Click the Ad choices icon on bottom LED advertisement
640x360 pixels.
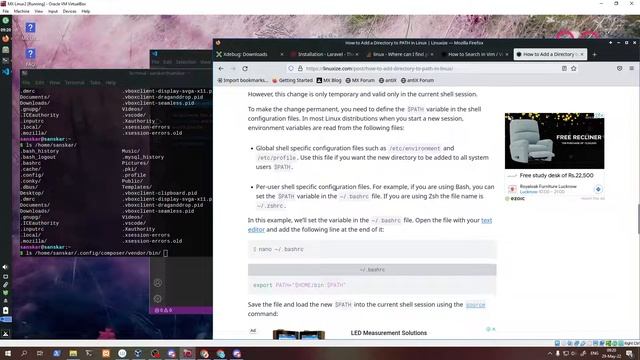coord(489,329)
